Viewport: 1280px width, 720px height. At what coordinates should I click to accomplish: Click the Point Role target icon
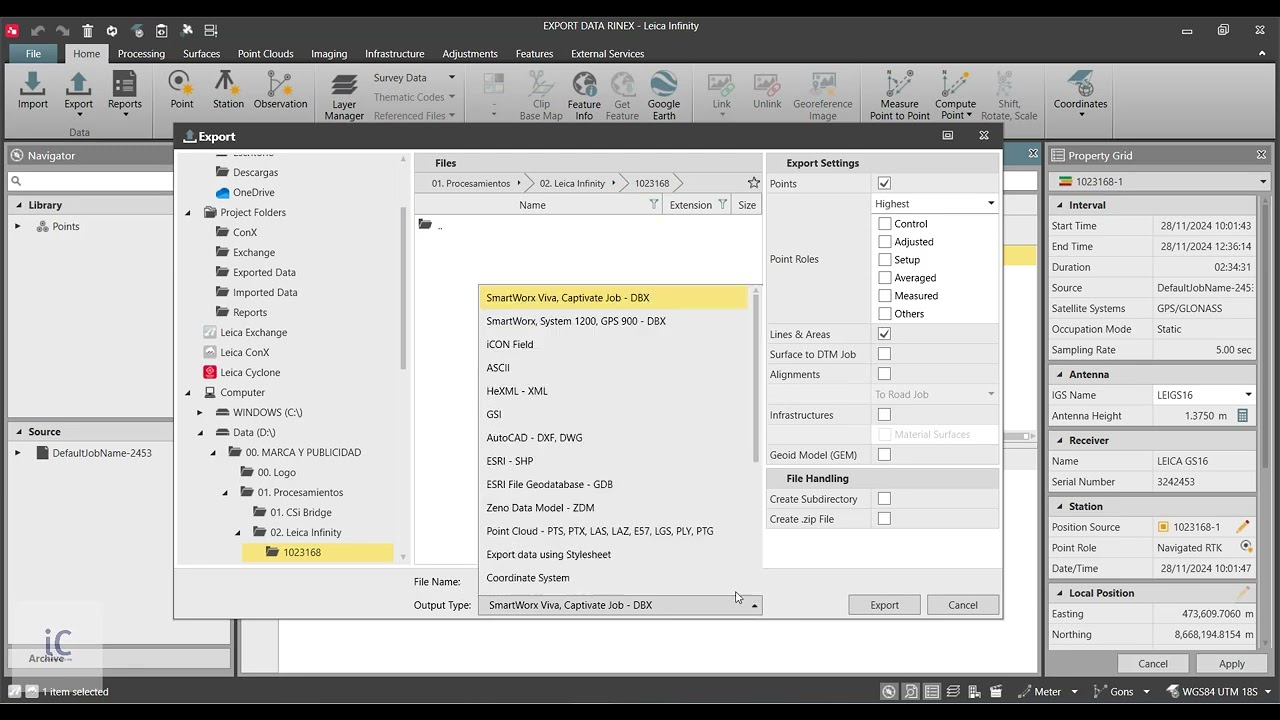(x=1246, y=547)
